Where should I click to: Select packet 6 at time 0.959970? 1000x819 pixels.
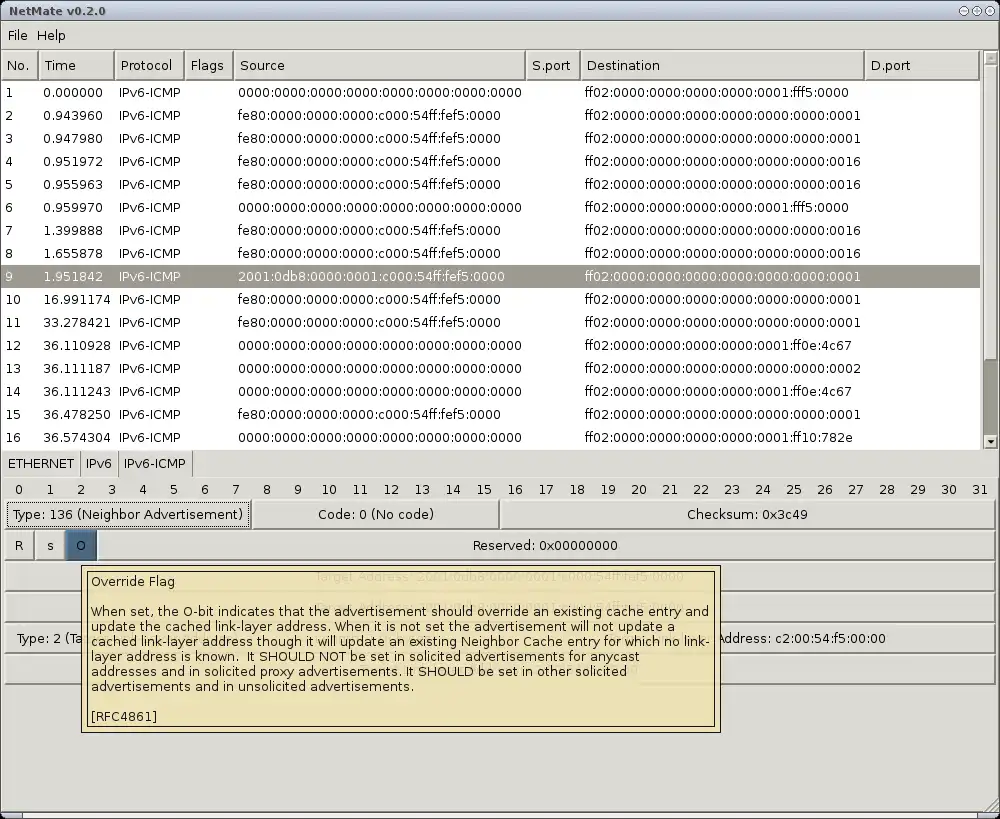pyautogui.click(x=490, y=207)
